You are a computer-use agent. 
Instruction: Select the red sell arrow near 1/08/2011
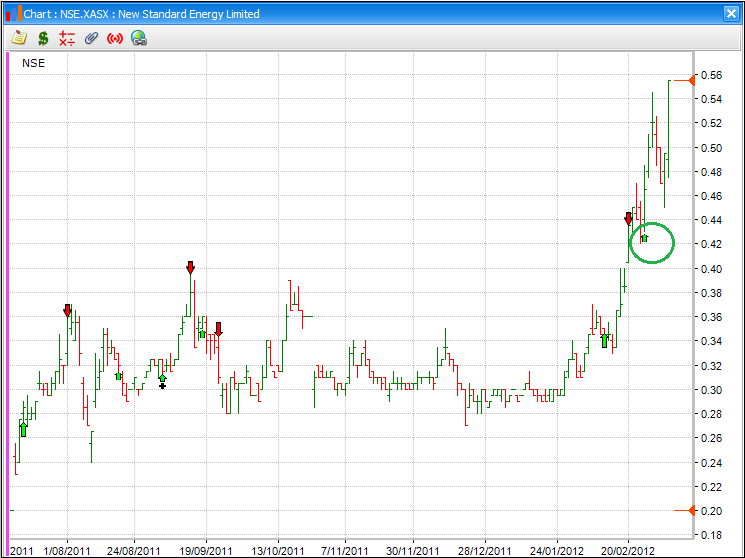tap(67, 310)
